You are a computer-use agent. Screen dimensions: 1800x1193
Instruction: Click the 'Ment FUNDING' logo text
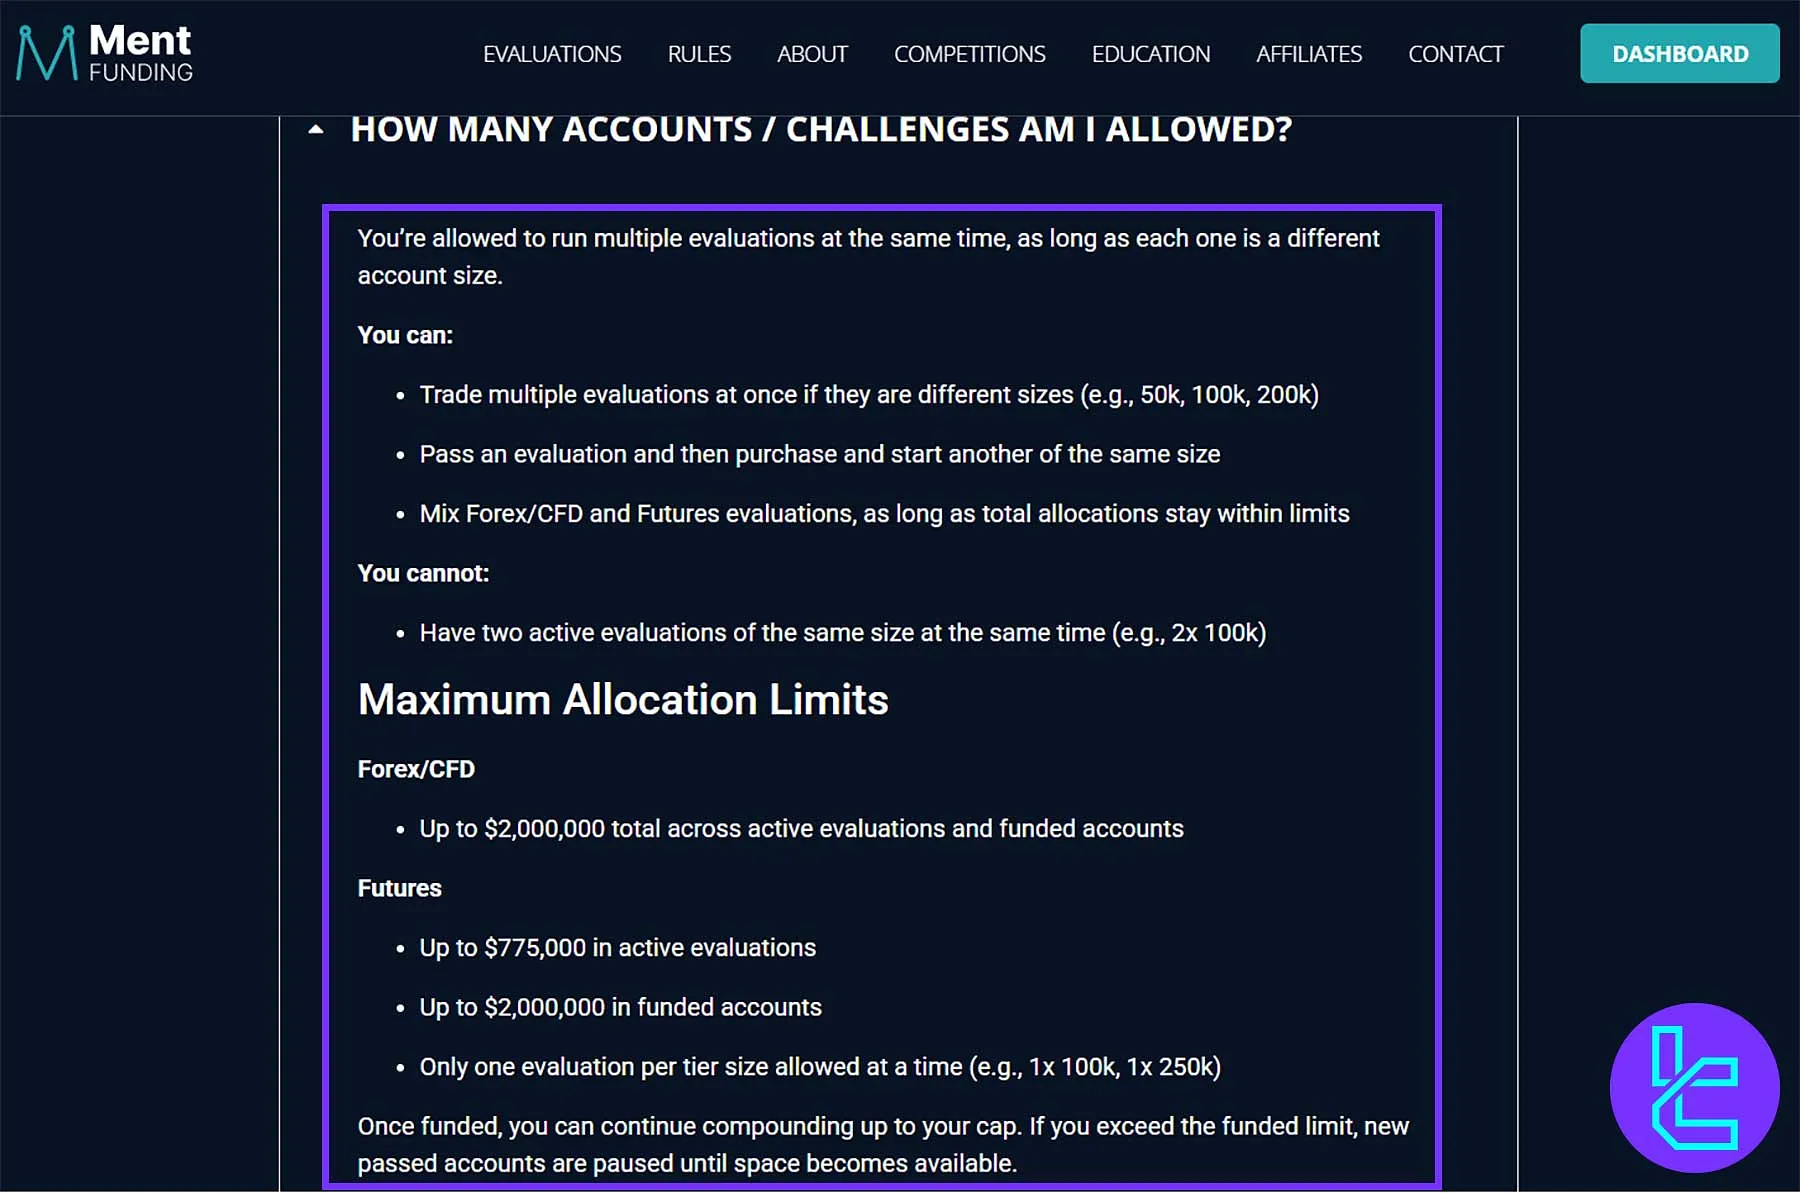140,54
